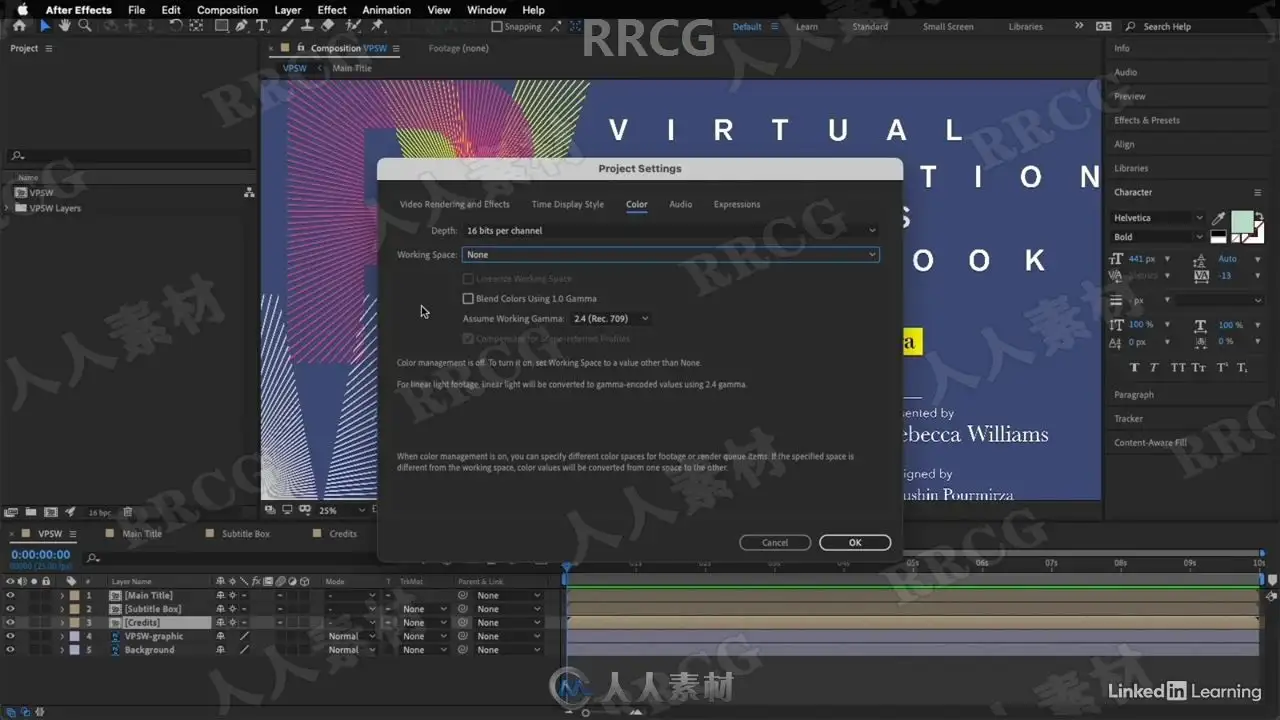Open the Composition menu
This screenshot has width=1280, height=720.
[x=227, y=10]
